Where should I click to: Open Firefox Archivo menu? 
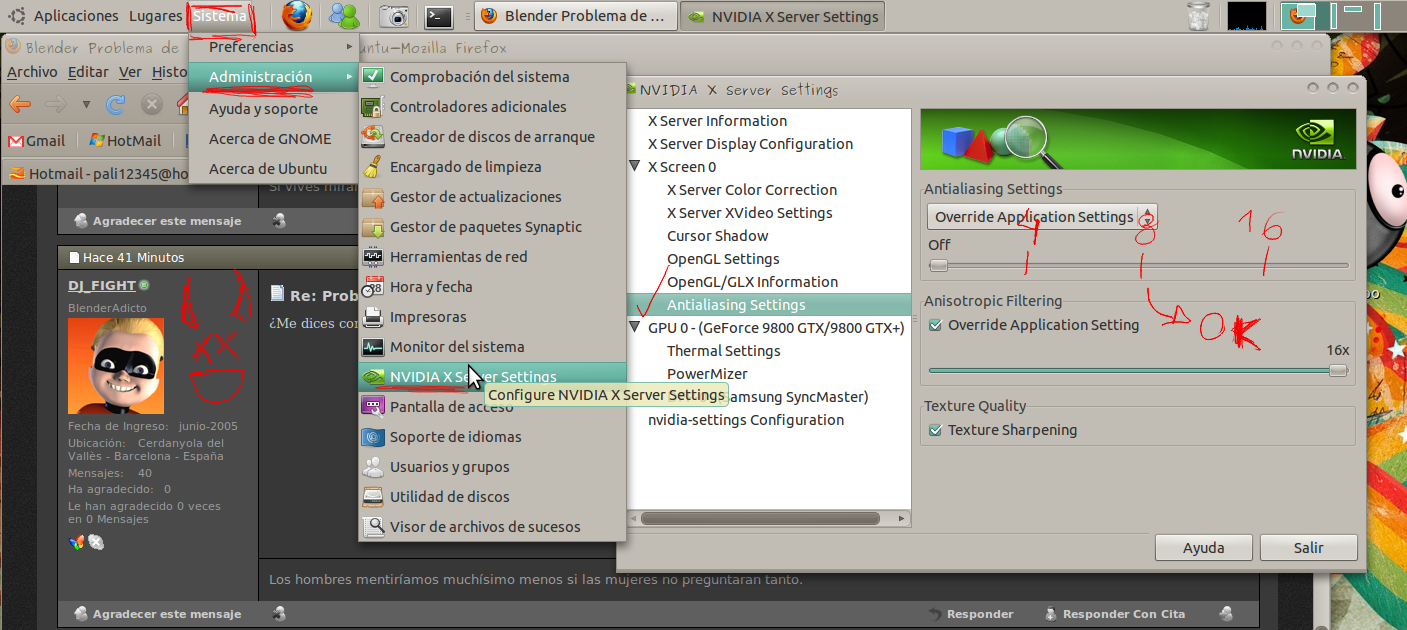point(32,72)
